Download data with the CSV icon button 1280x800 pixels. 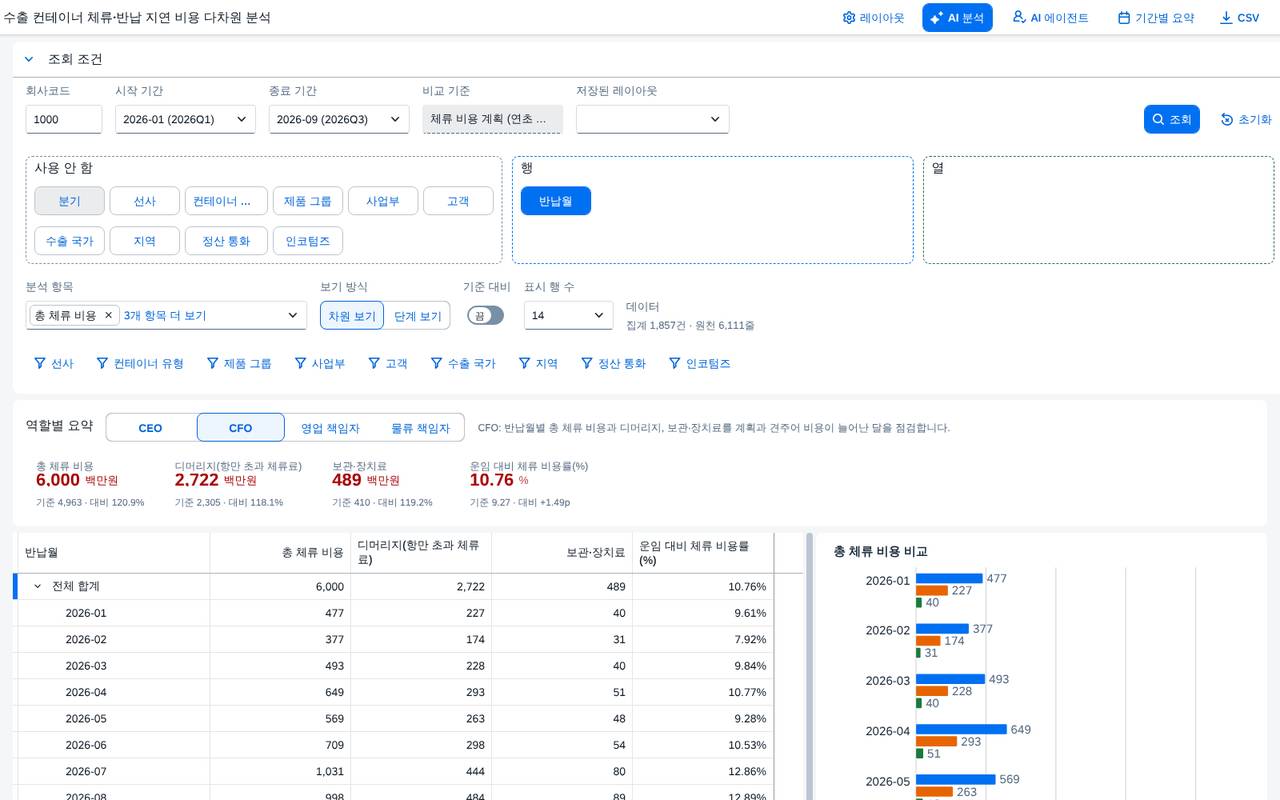click(1239, 18)
